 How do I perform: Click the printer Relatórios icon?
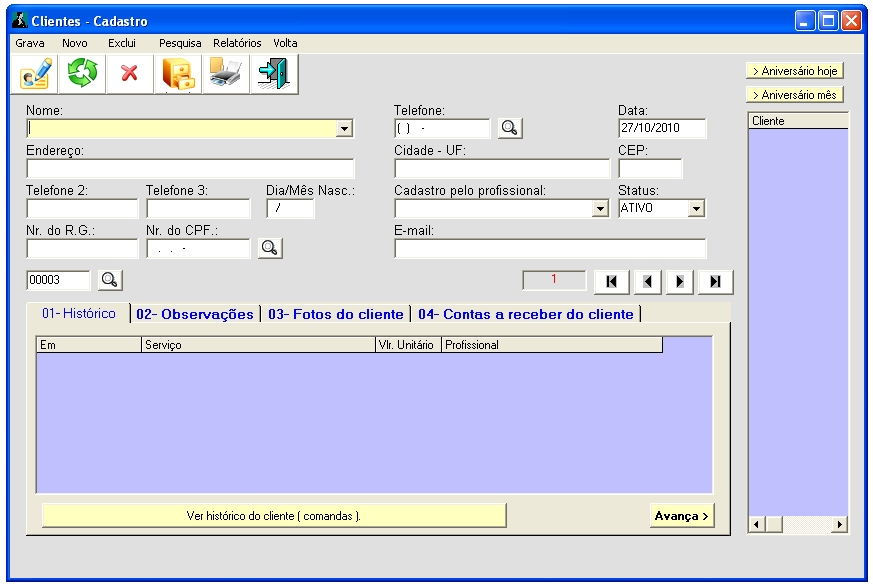click(x=225, y=74)
